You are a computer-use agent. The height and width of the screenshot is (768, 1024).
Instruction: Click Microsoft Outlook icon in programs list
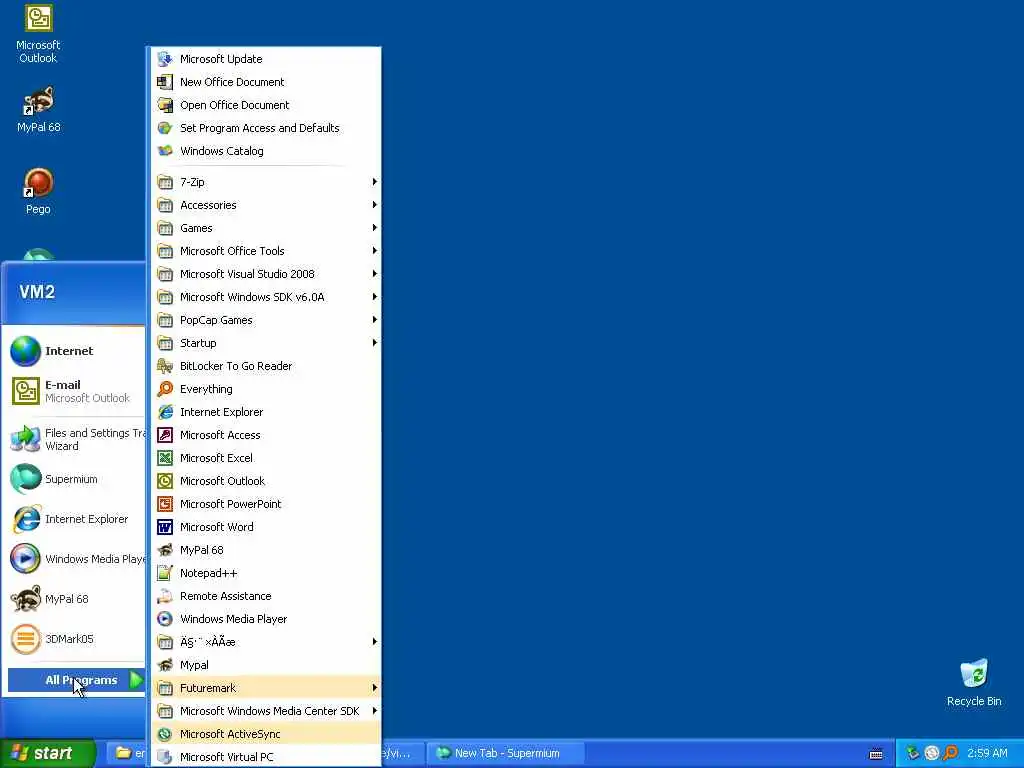click(165, 481)
